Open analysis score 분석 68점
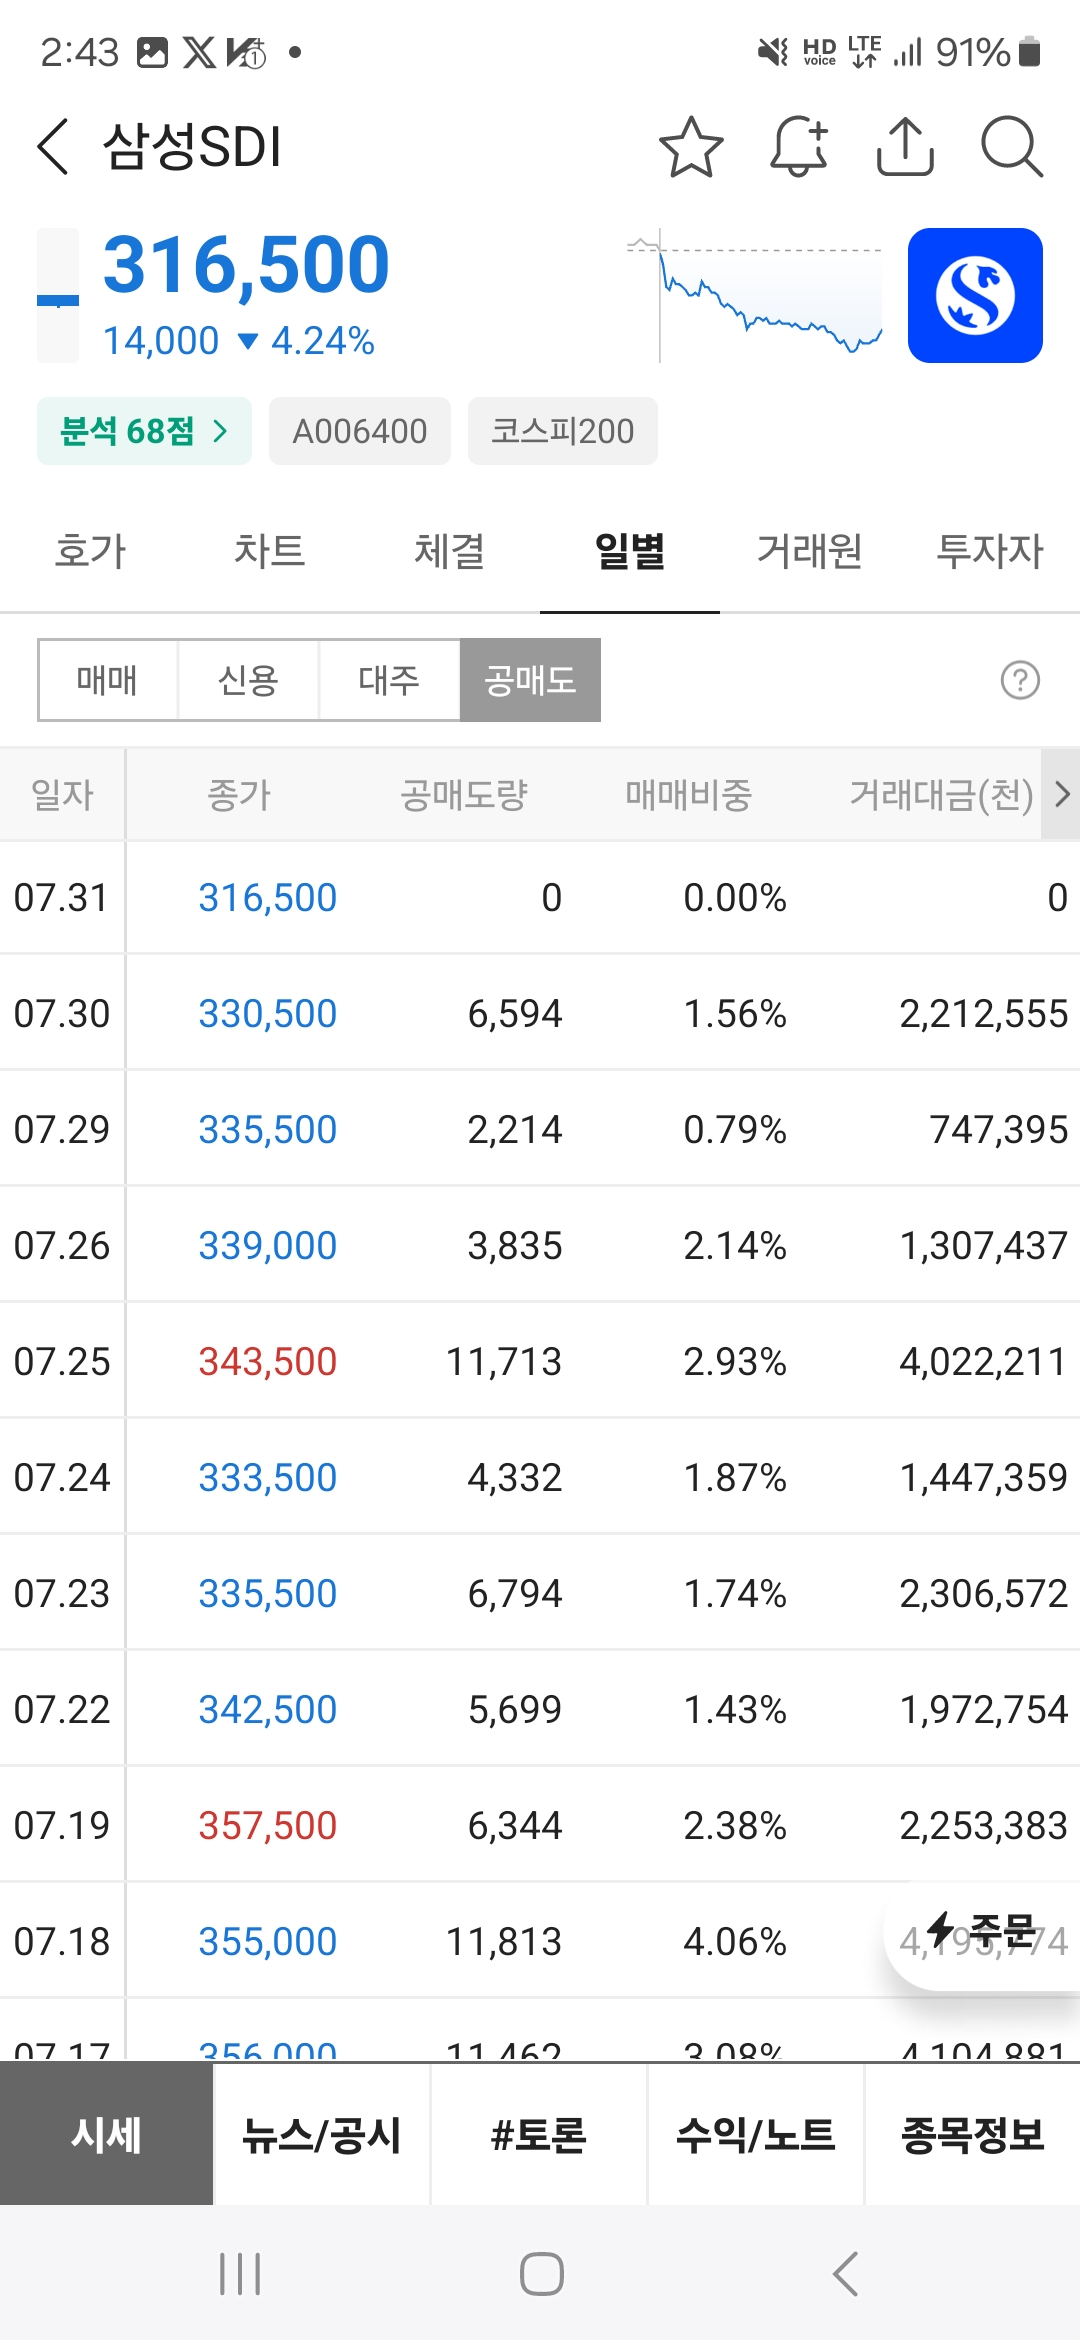The width and height of the screenshot is (1080, 2340). 144,431
